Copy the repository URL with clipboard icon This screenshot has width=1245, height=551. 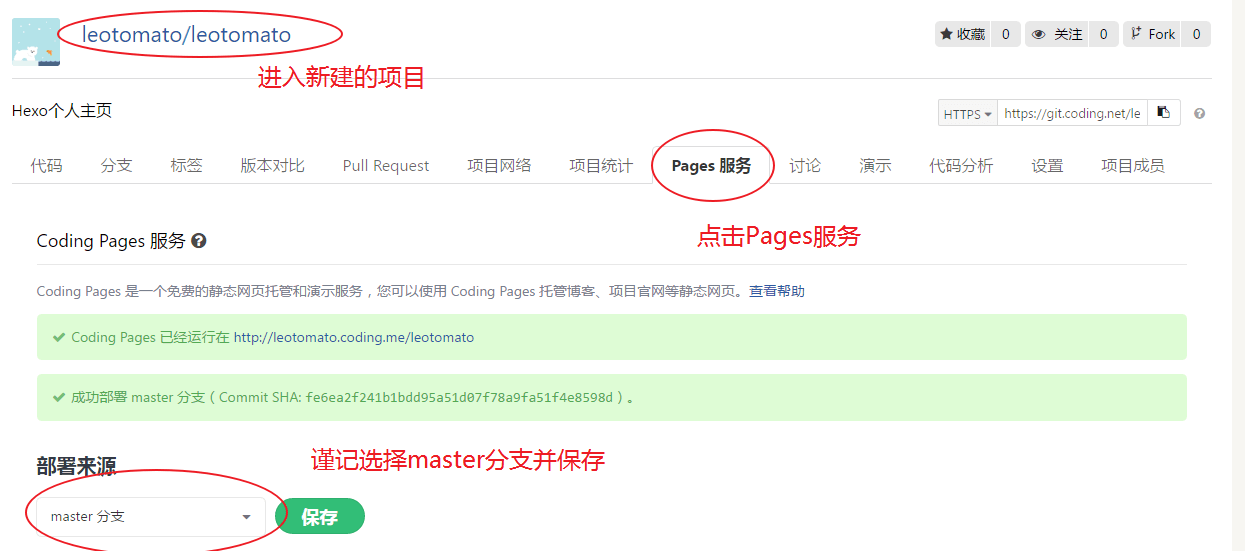(1163, 113)
